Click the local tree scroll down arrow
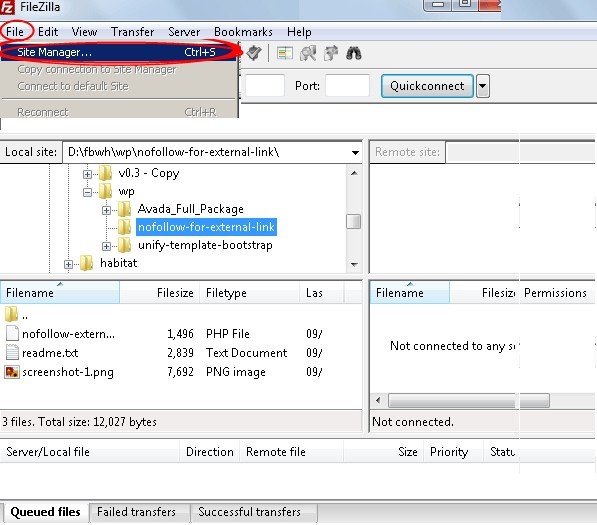The image size is (597, 525). click(x=354, y=264)
